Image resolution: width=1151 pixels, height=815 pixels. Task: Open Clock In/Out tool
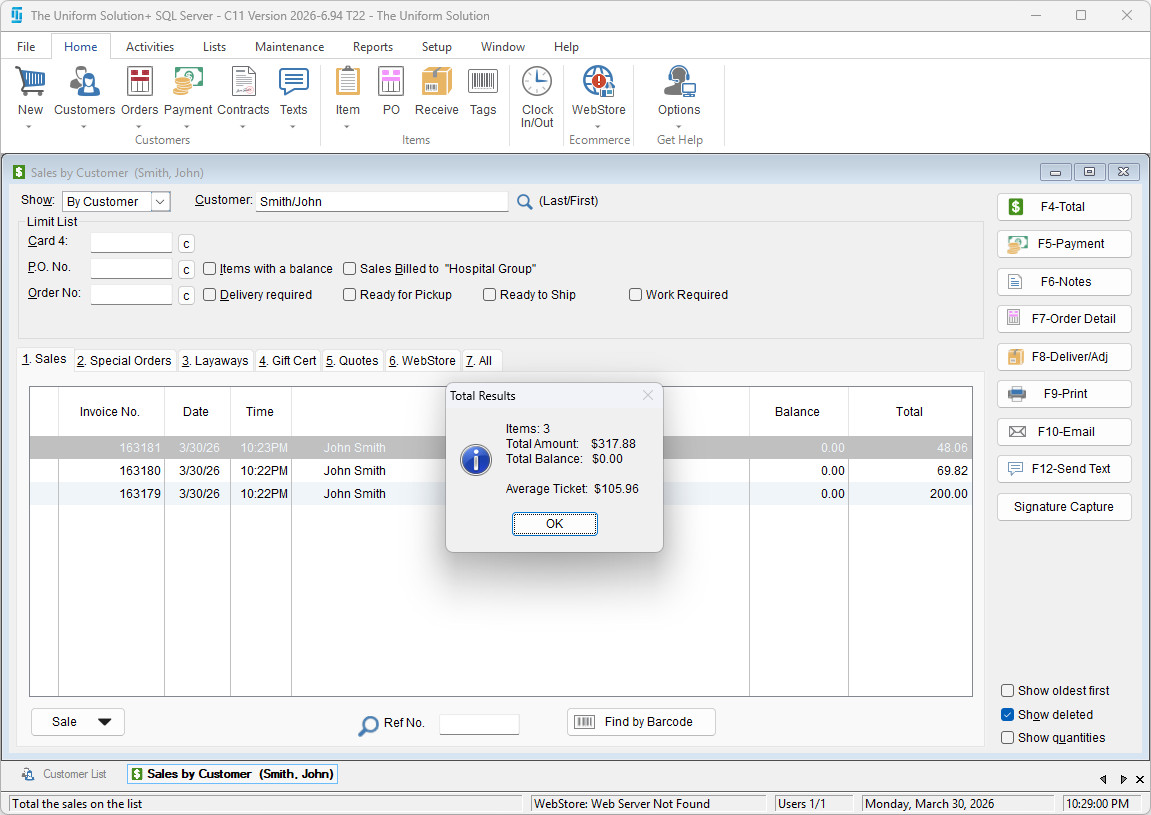tap(537, 82)
